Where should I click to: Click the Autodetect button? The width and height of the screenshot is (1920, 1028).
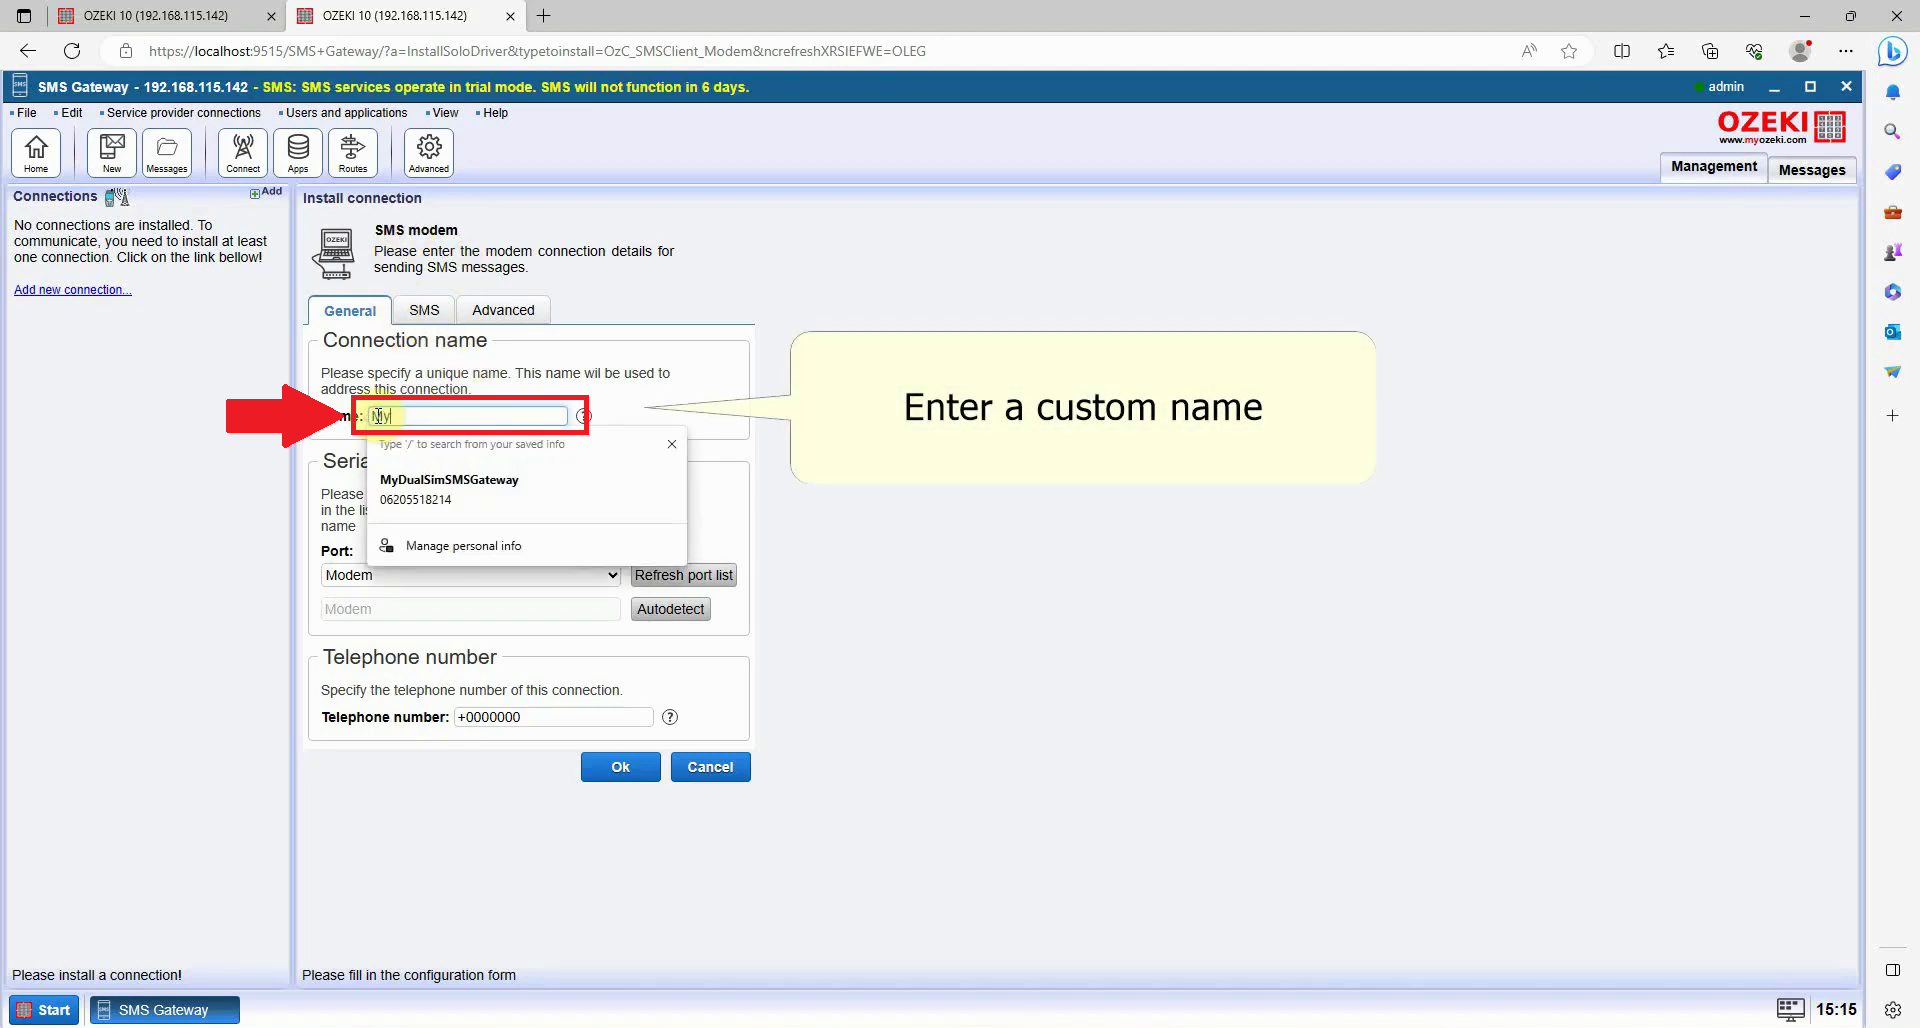[x=670, y=609]
